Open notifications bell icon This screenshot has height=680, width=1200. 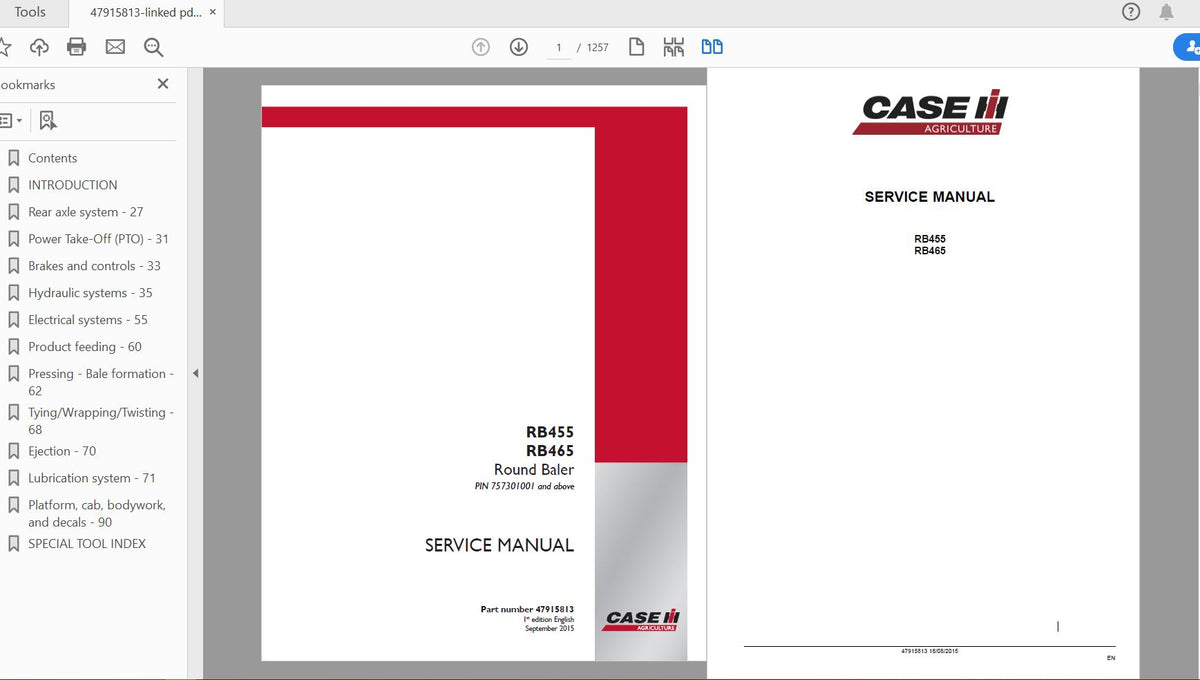click(1166, 12)
